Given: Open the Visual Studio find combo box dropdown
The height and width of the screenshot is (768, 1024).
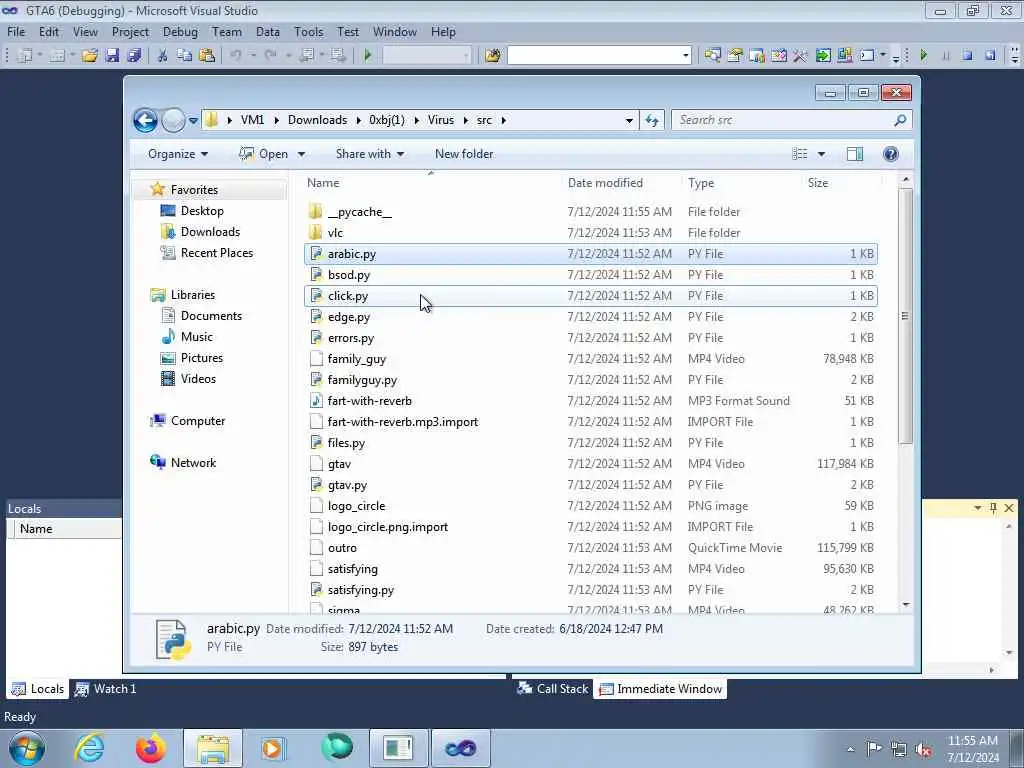Looking at the screenshot, I should point(686,56).
